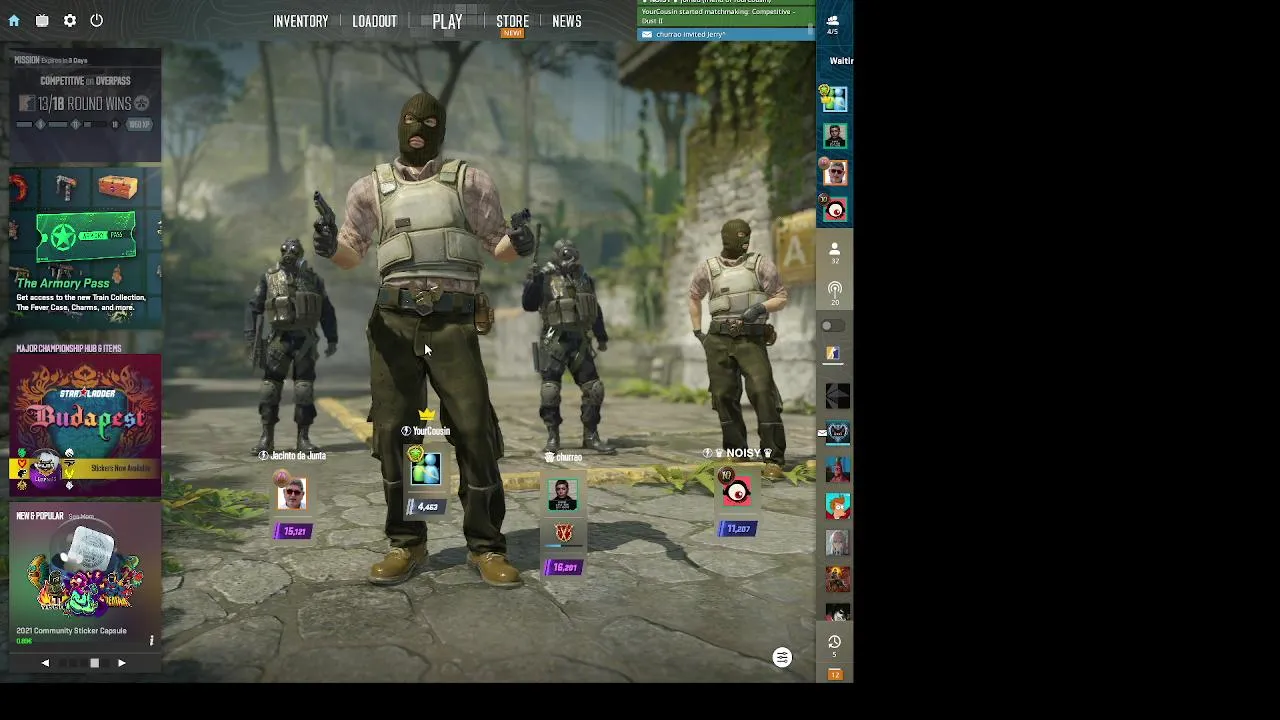Open the lobby settings sliders button

coord(782,657)
